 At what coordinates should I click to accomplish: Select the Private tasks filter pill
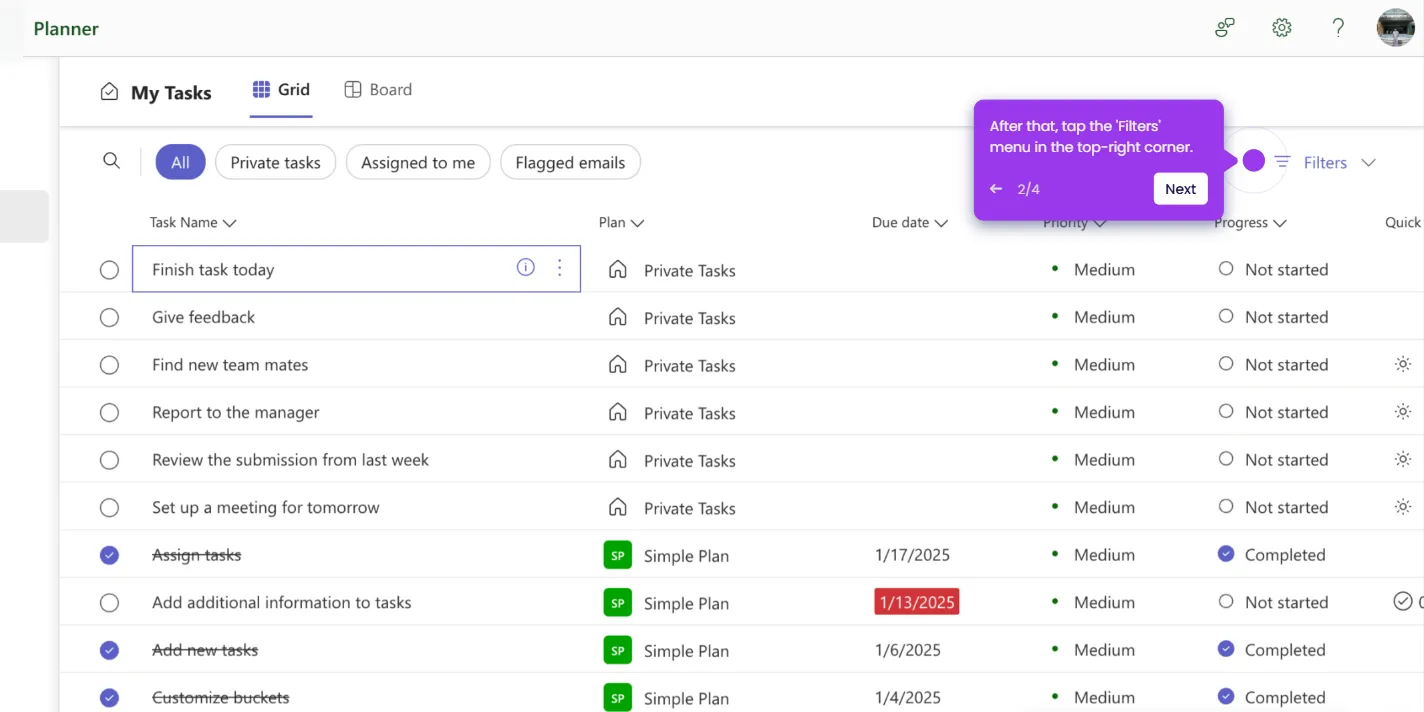coord(275,162)
